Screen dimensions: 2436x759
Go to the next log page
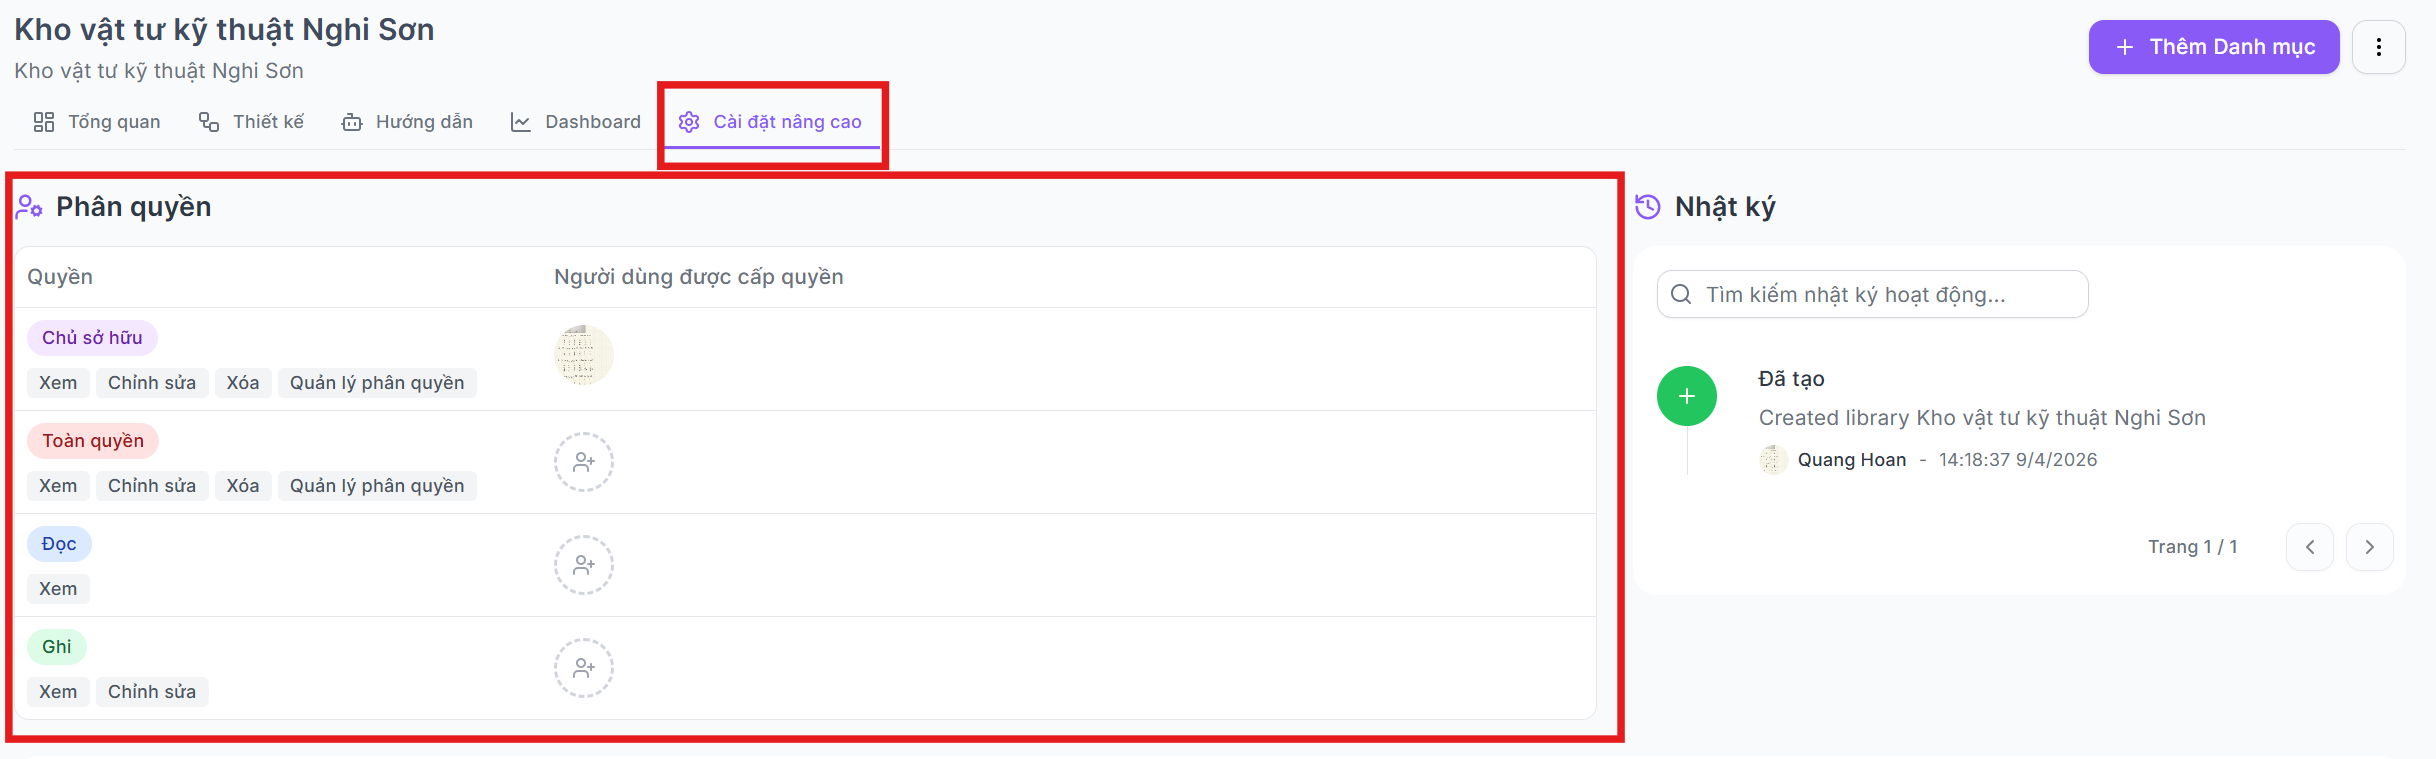tap(2370, 547)
